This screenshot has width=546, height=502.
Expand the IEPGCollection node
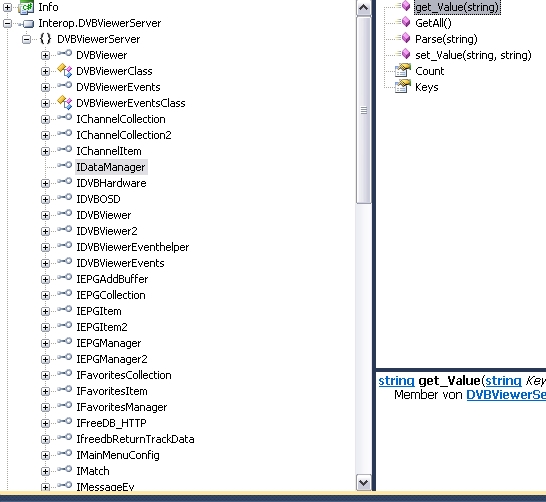tap(45, 296)
